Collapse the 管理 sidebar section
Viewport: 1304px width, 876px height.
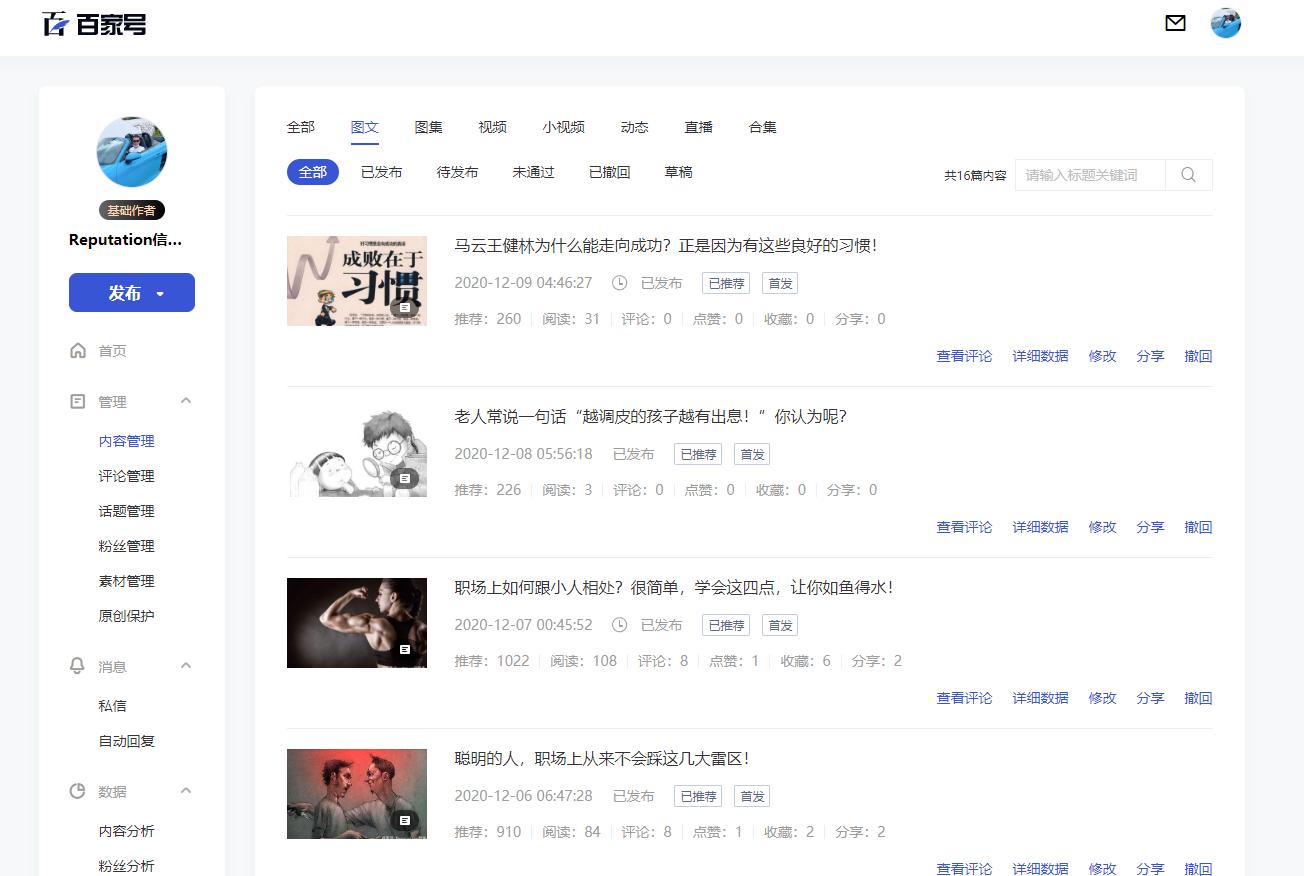click(186, 401)
